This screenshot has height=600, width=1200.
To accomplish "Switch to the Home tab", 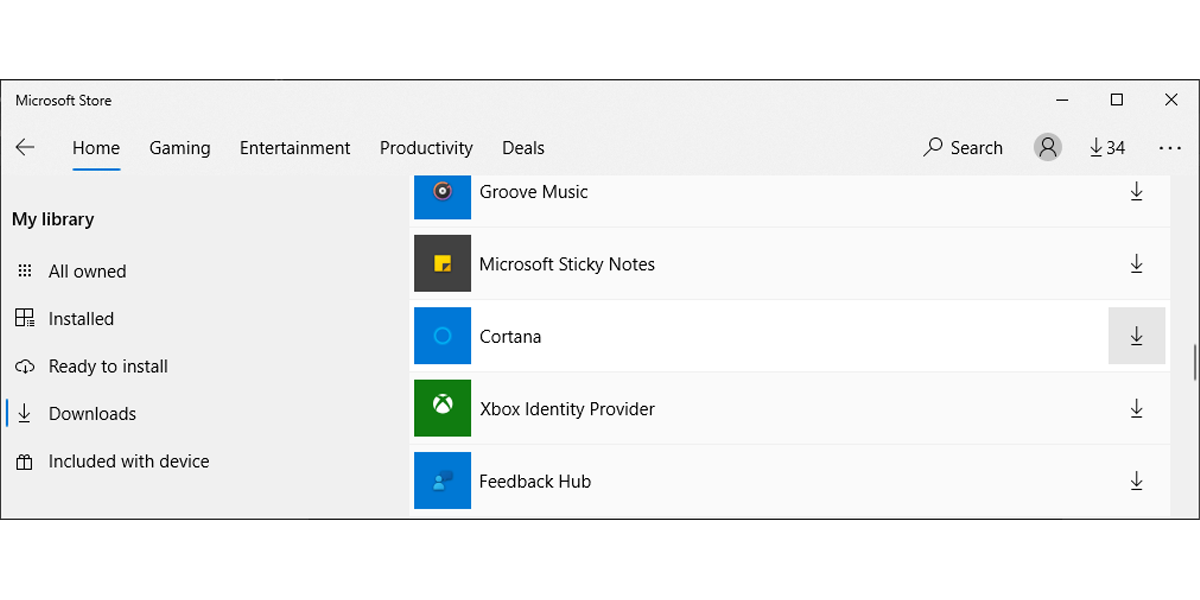I will pyautogui.click(x=96, y=148).
